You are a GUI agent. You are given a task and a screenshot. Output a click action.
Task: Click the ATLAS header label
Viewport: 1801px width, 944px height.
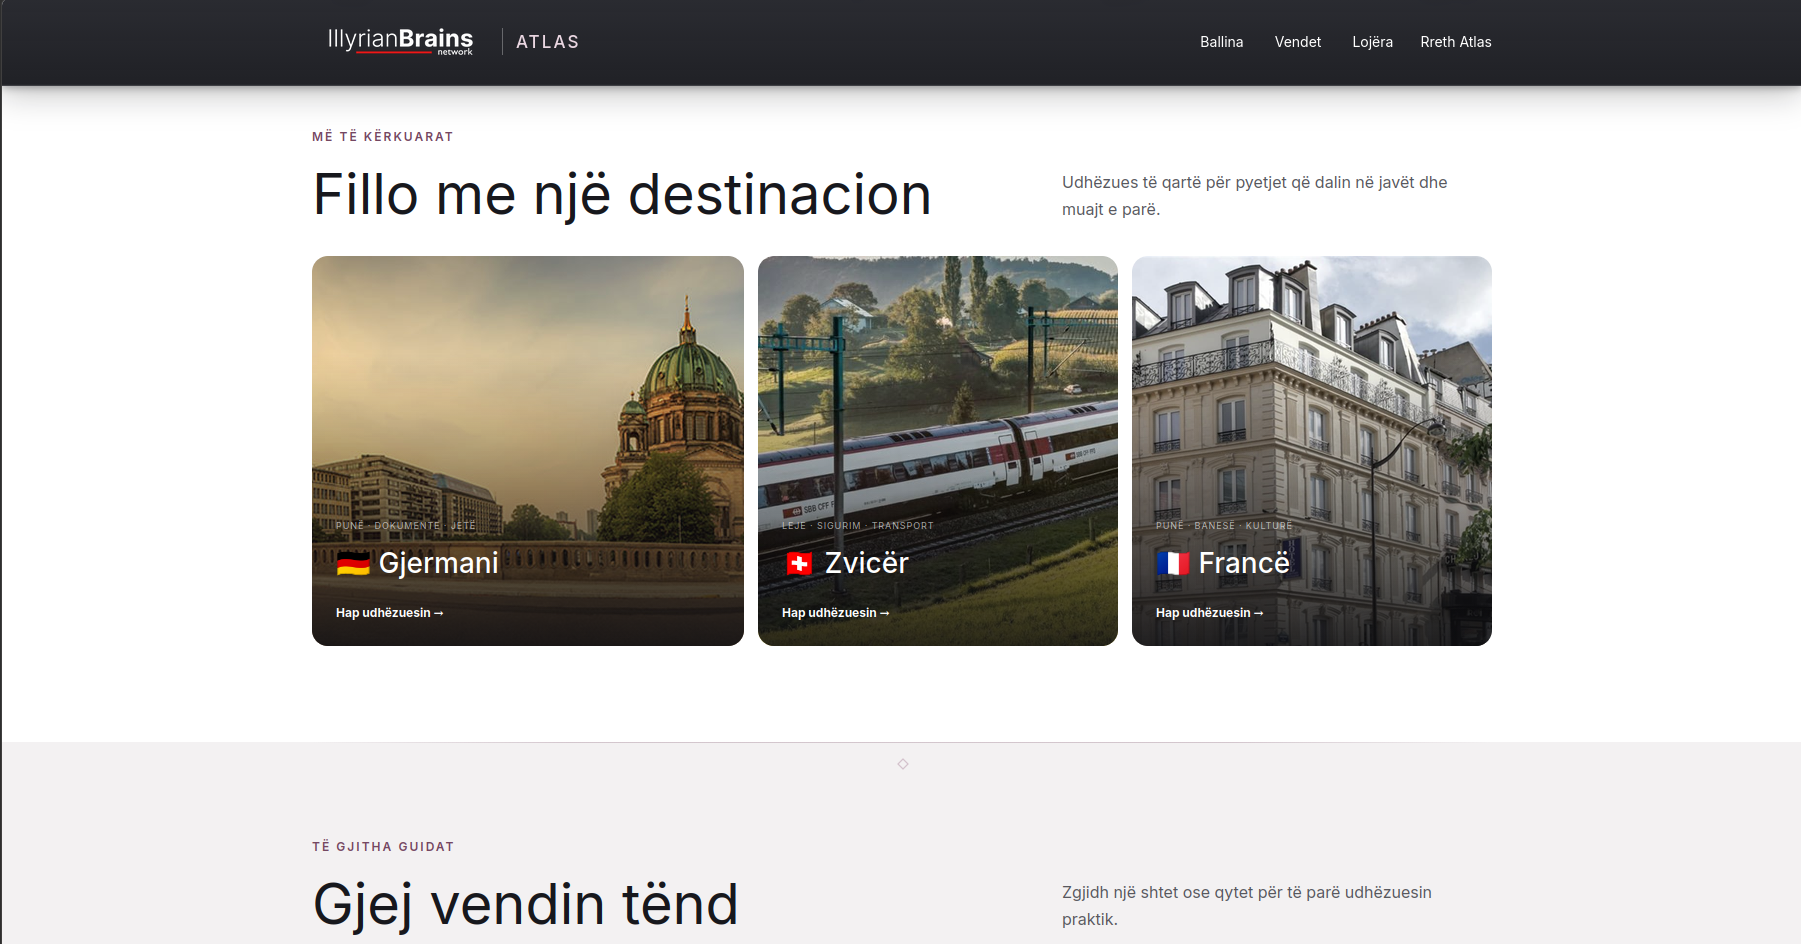pos(548,42)
